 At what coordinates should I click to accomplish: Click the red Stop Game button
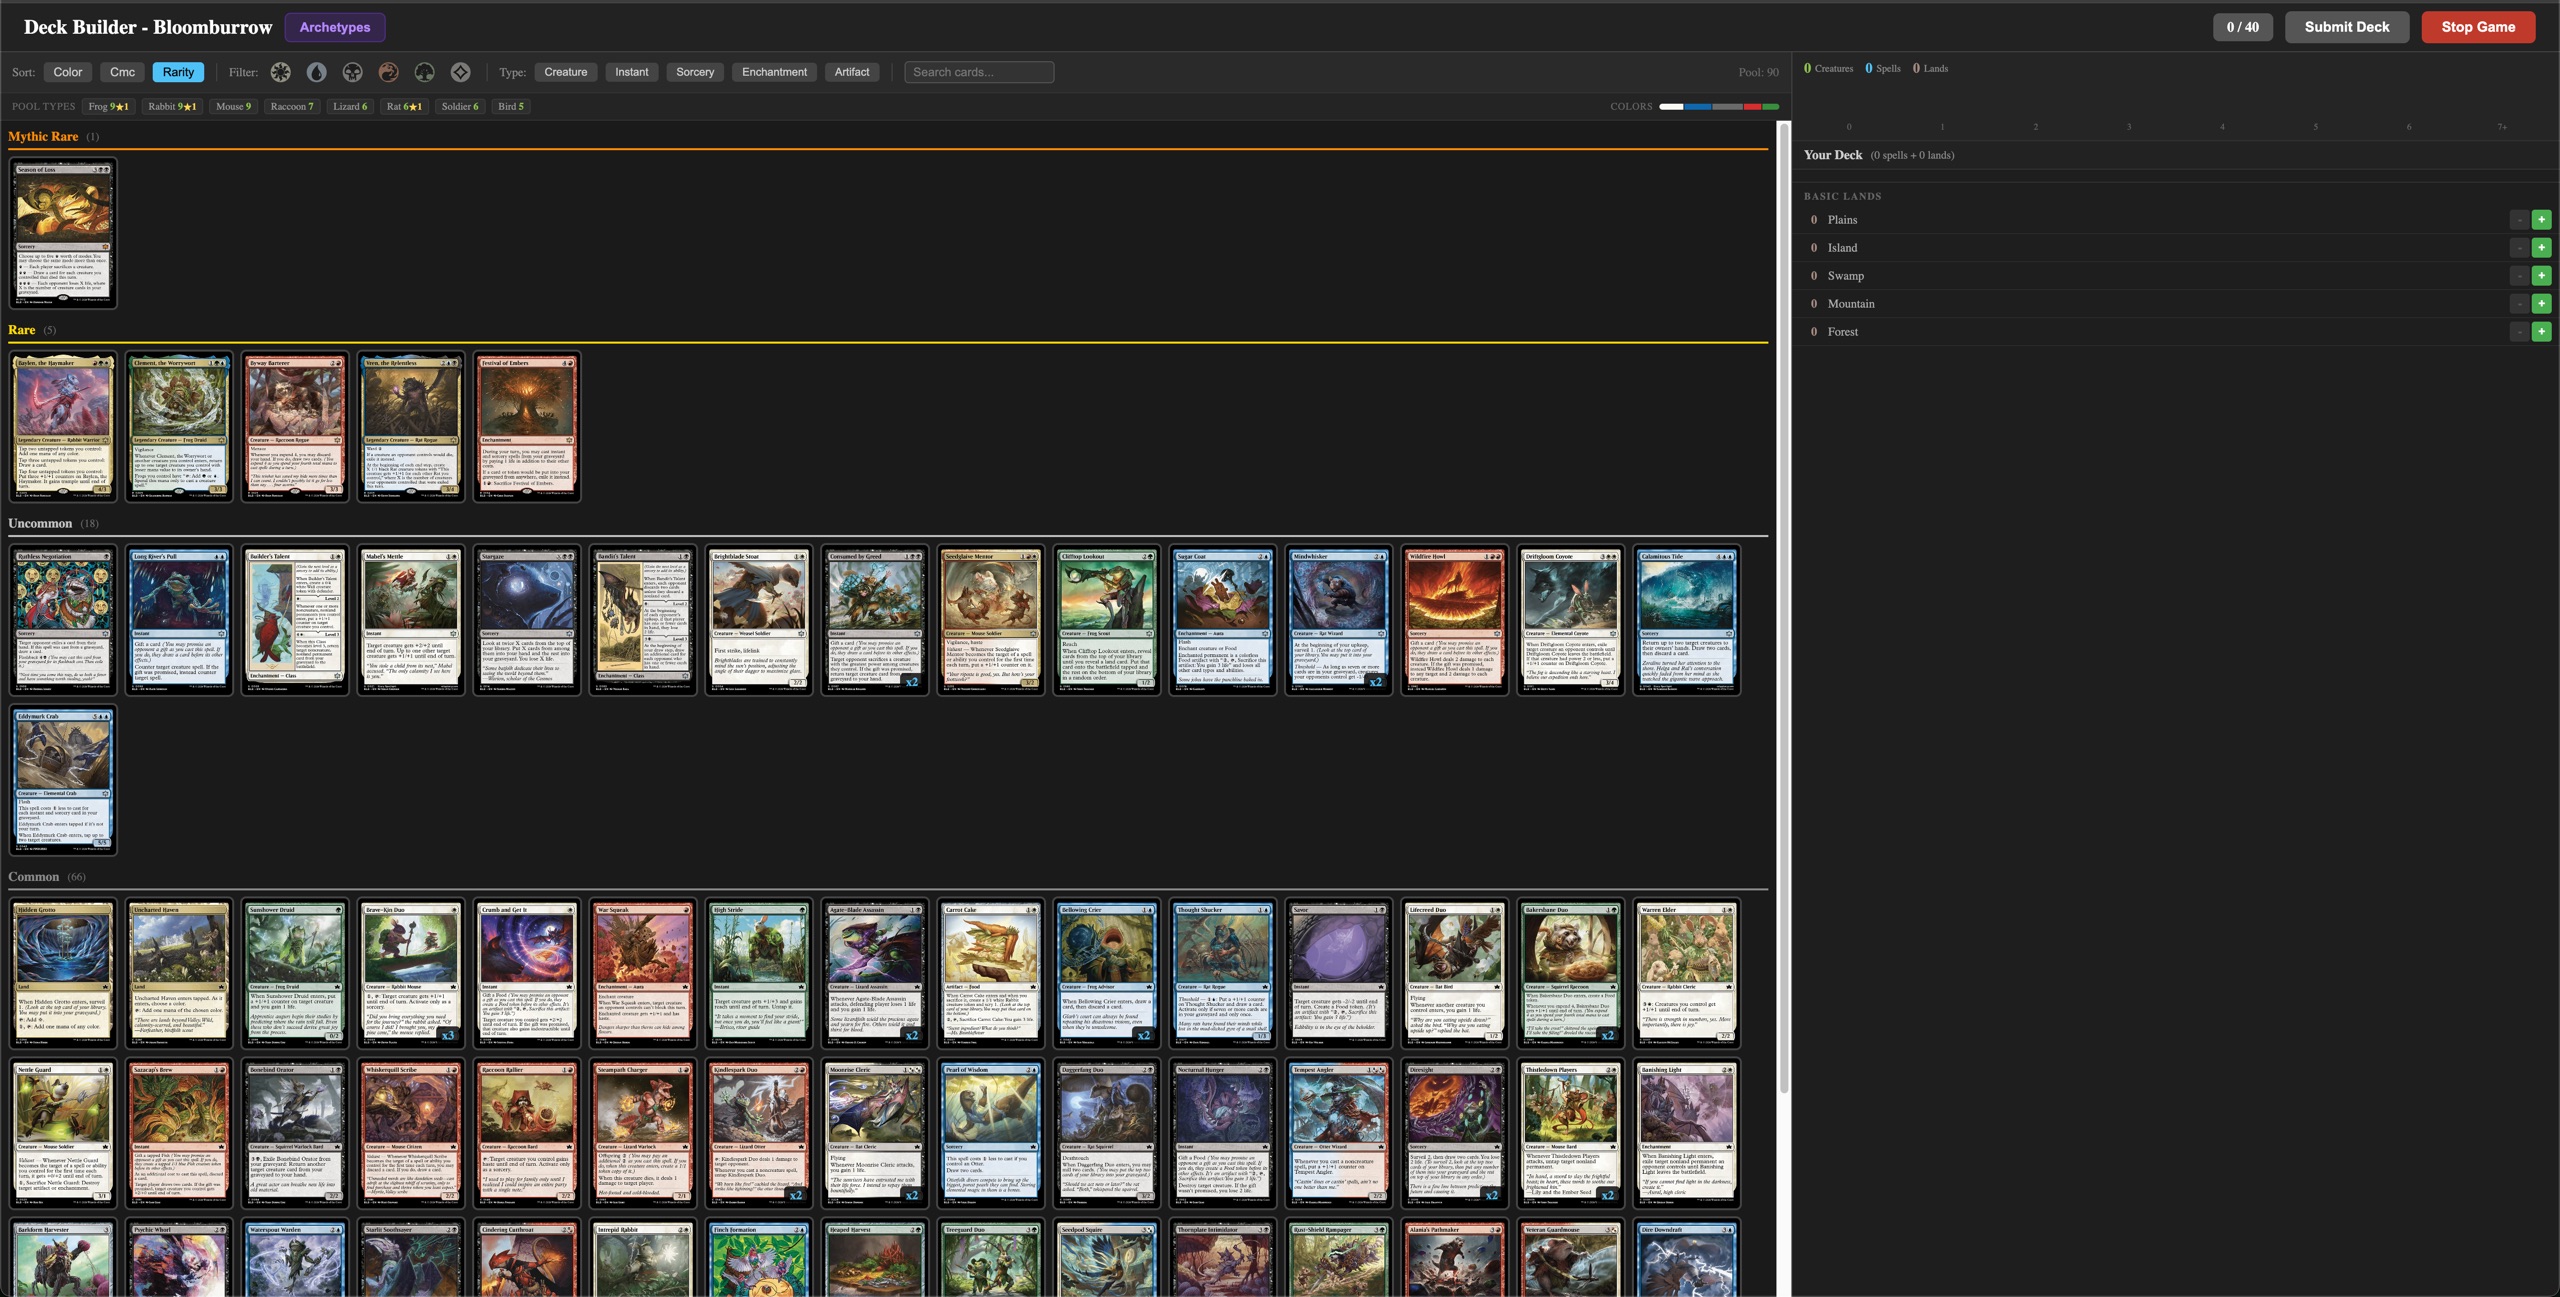click(2478, 27)
